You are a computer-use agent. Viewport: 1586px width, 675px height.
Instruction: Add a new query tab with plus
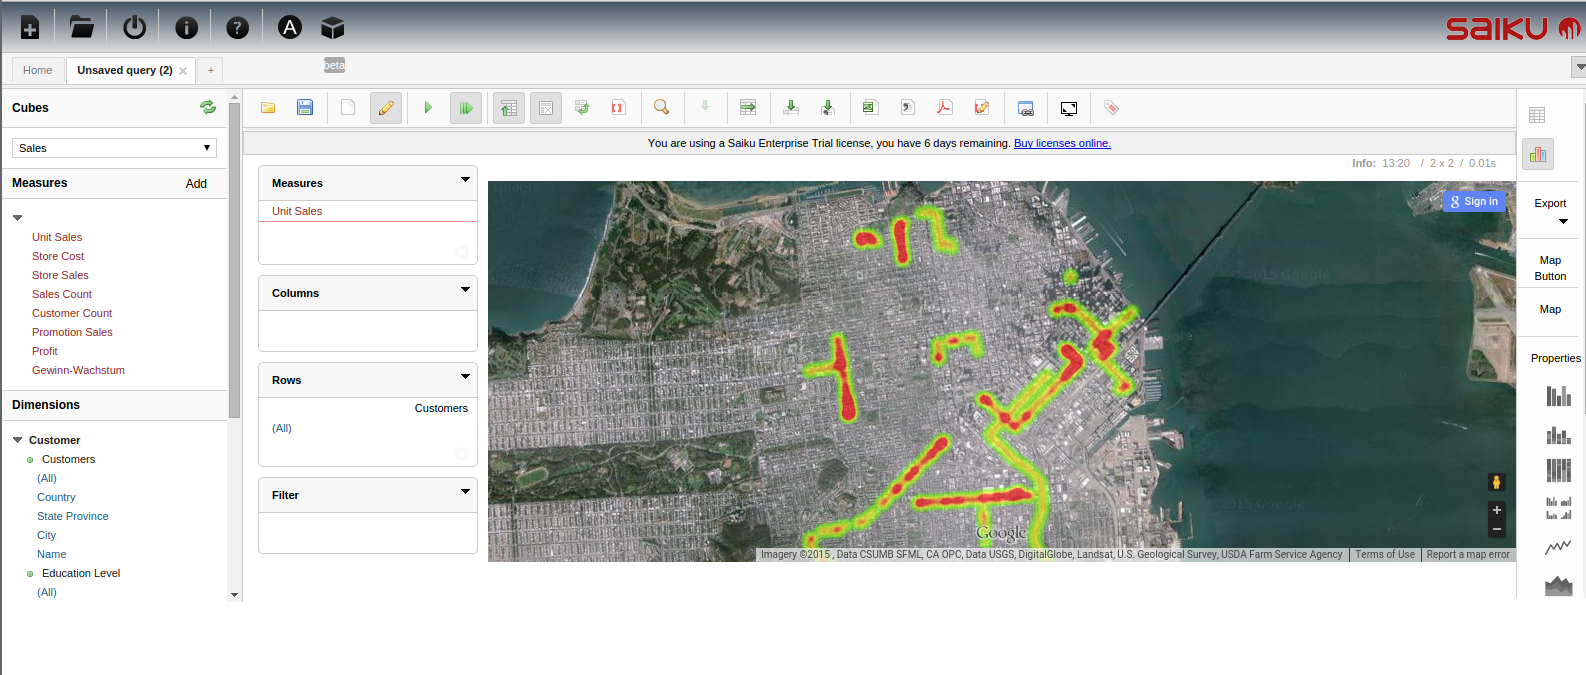pyautogui.click(x=211, y=70)
